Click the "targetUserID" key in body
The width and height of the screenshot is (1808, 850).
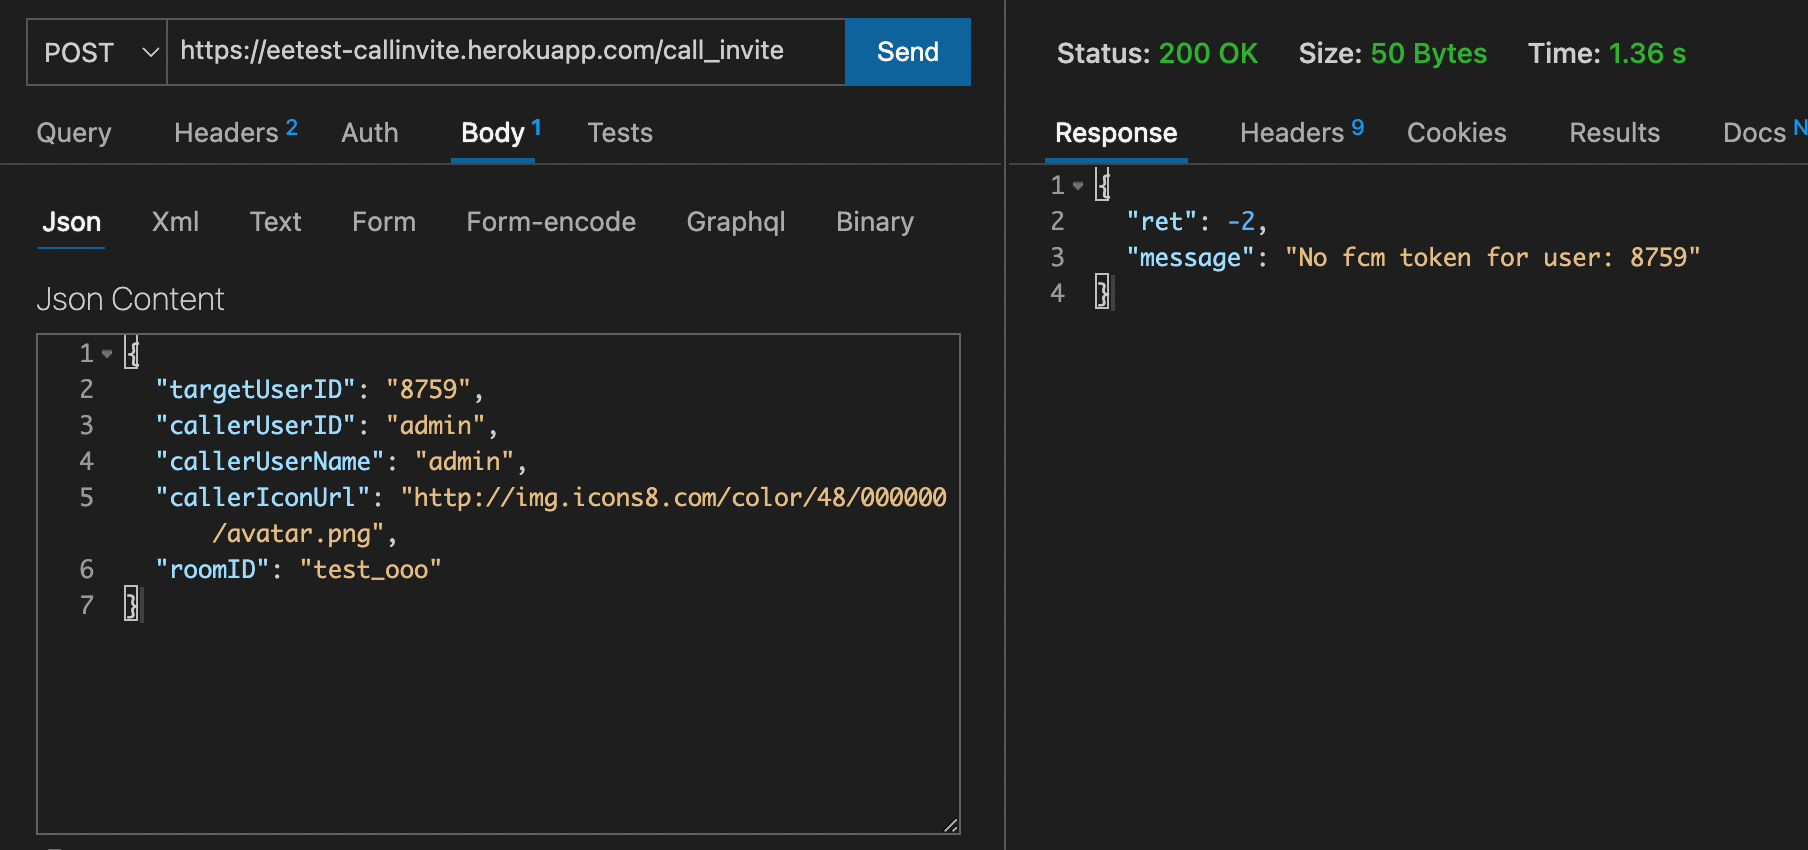tap(256, 390)
